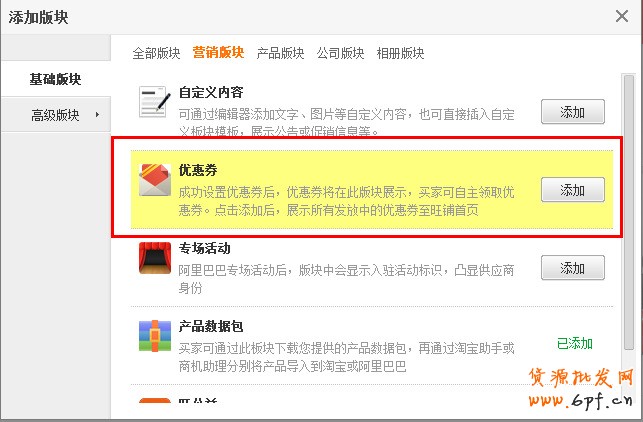Click the 优惠券 envelope icon
The height and width of the screenshot is (422, 643).
[155, 180]
